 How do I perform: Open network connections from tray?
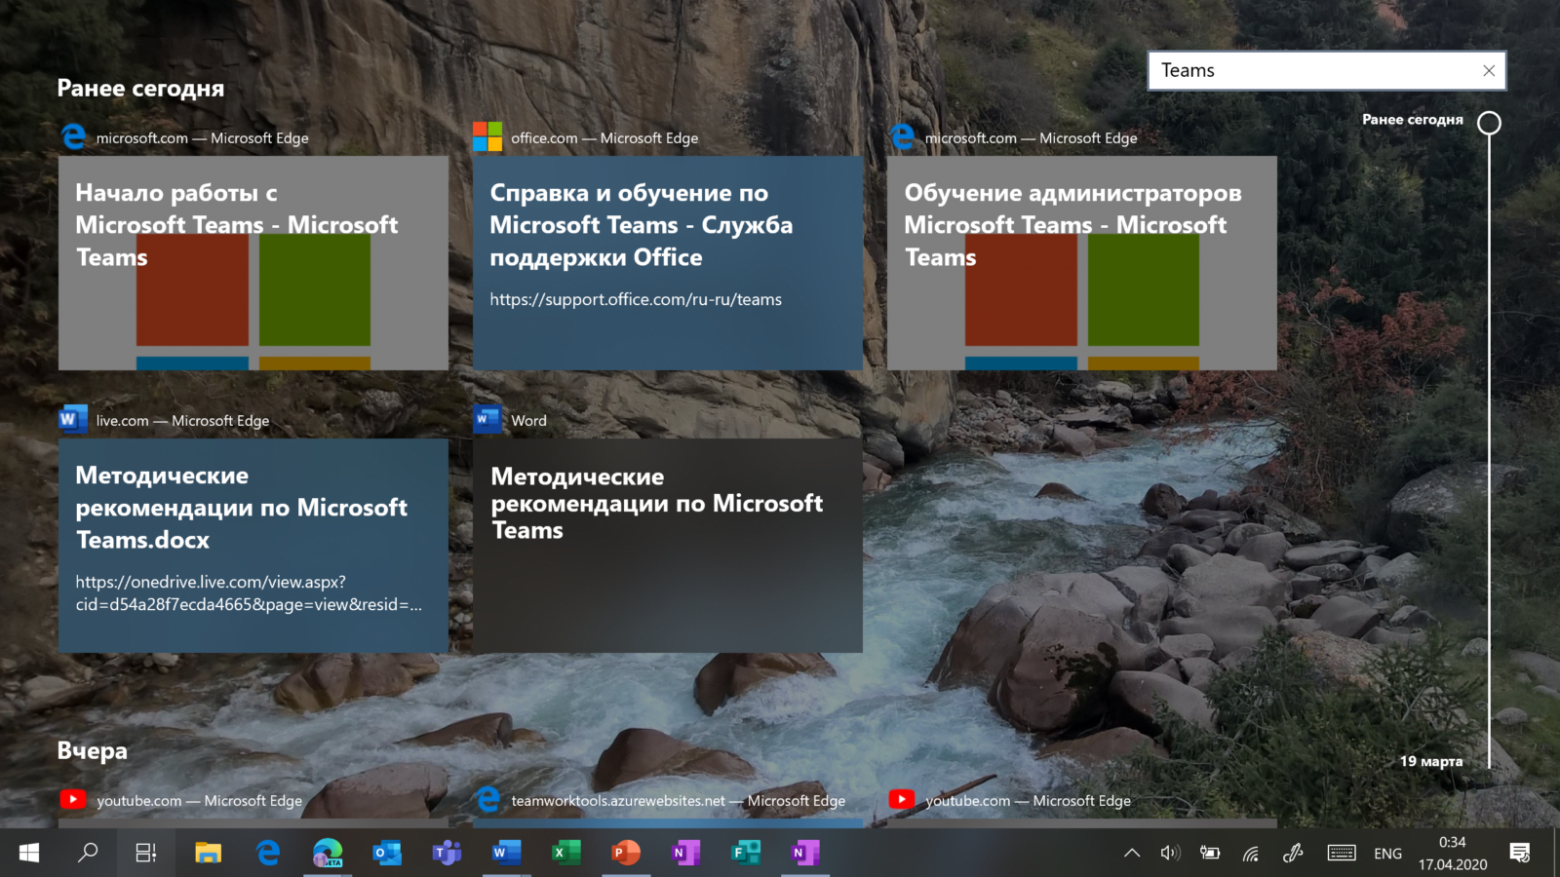[1251, 853]
